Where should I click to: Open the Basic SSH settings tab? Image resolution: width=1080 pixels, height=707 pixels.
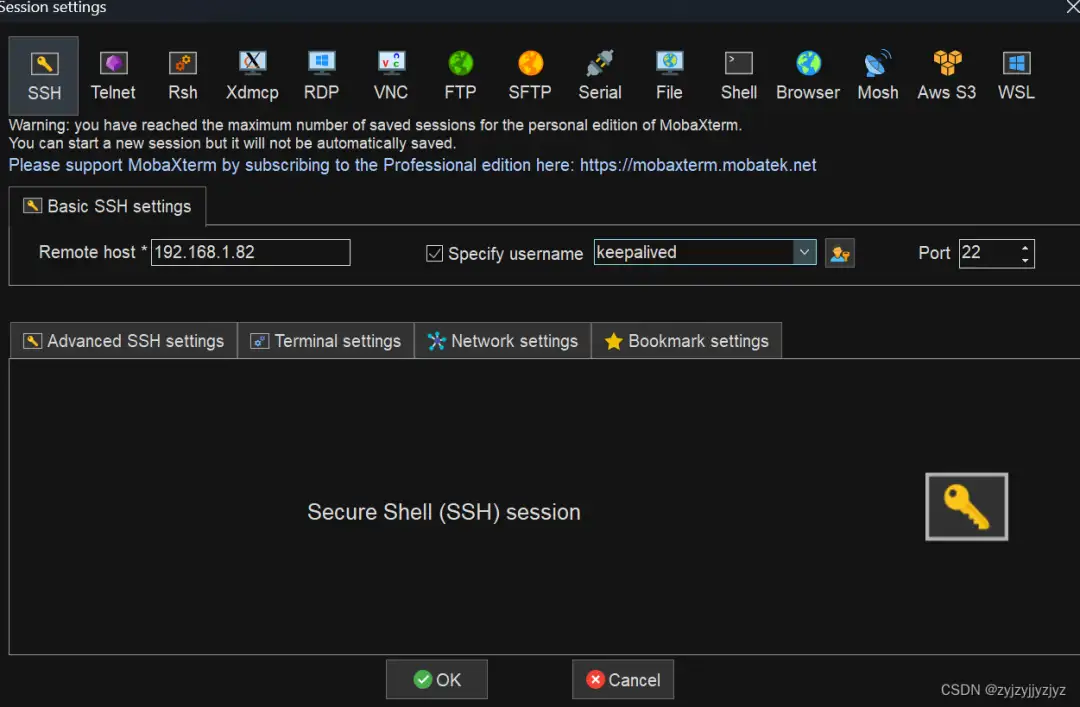107,206
